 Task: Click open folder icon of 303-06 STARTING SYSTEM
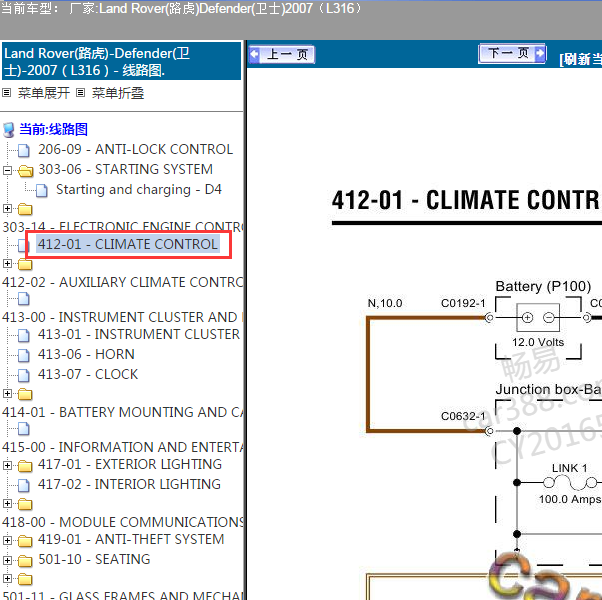[25, 170]
